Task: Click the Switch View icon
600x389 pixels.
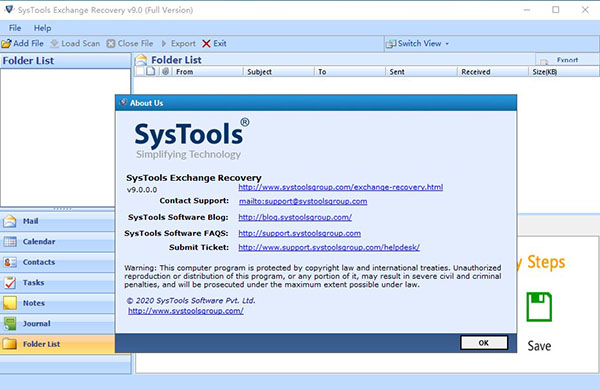Action: coord(391,44)
